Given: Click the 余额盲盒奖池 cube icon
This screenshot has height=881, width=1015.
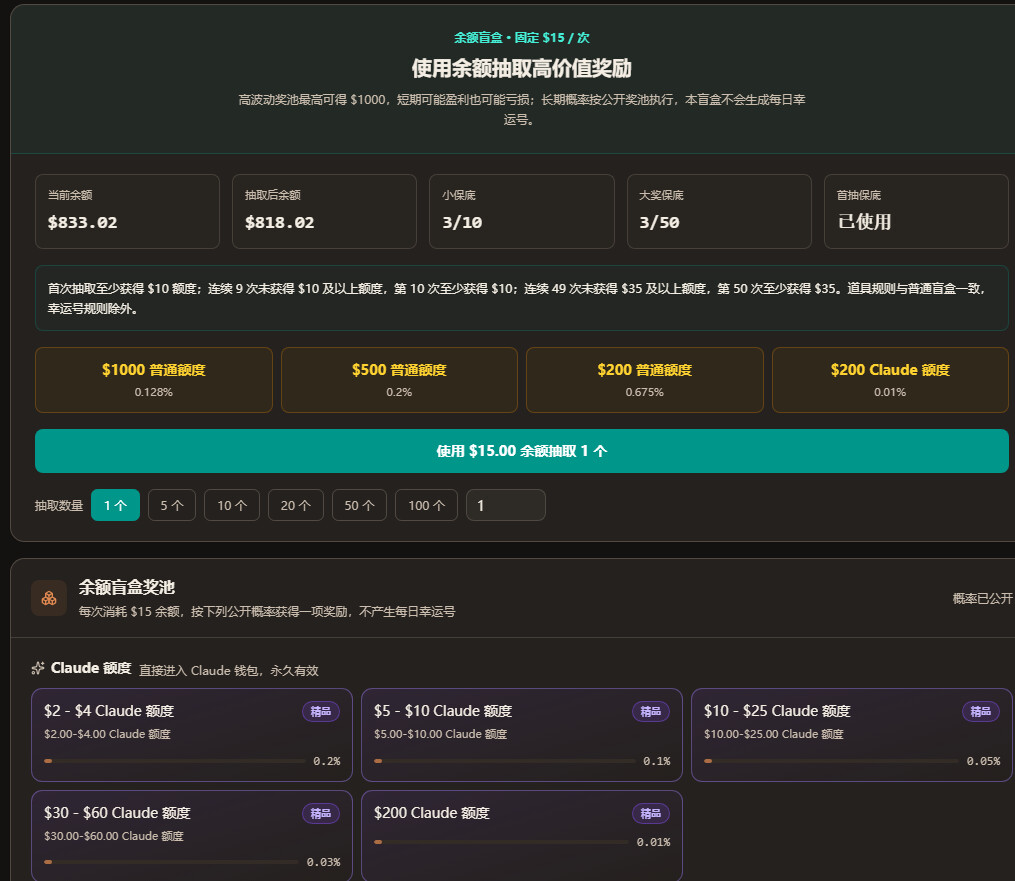Looking at the screenshot, I should pyautogui.click(x=49, y=598).
